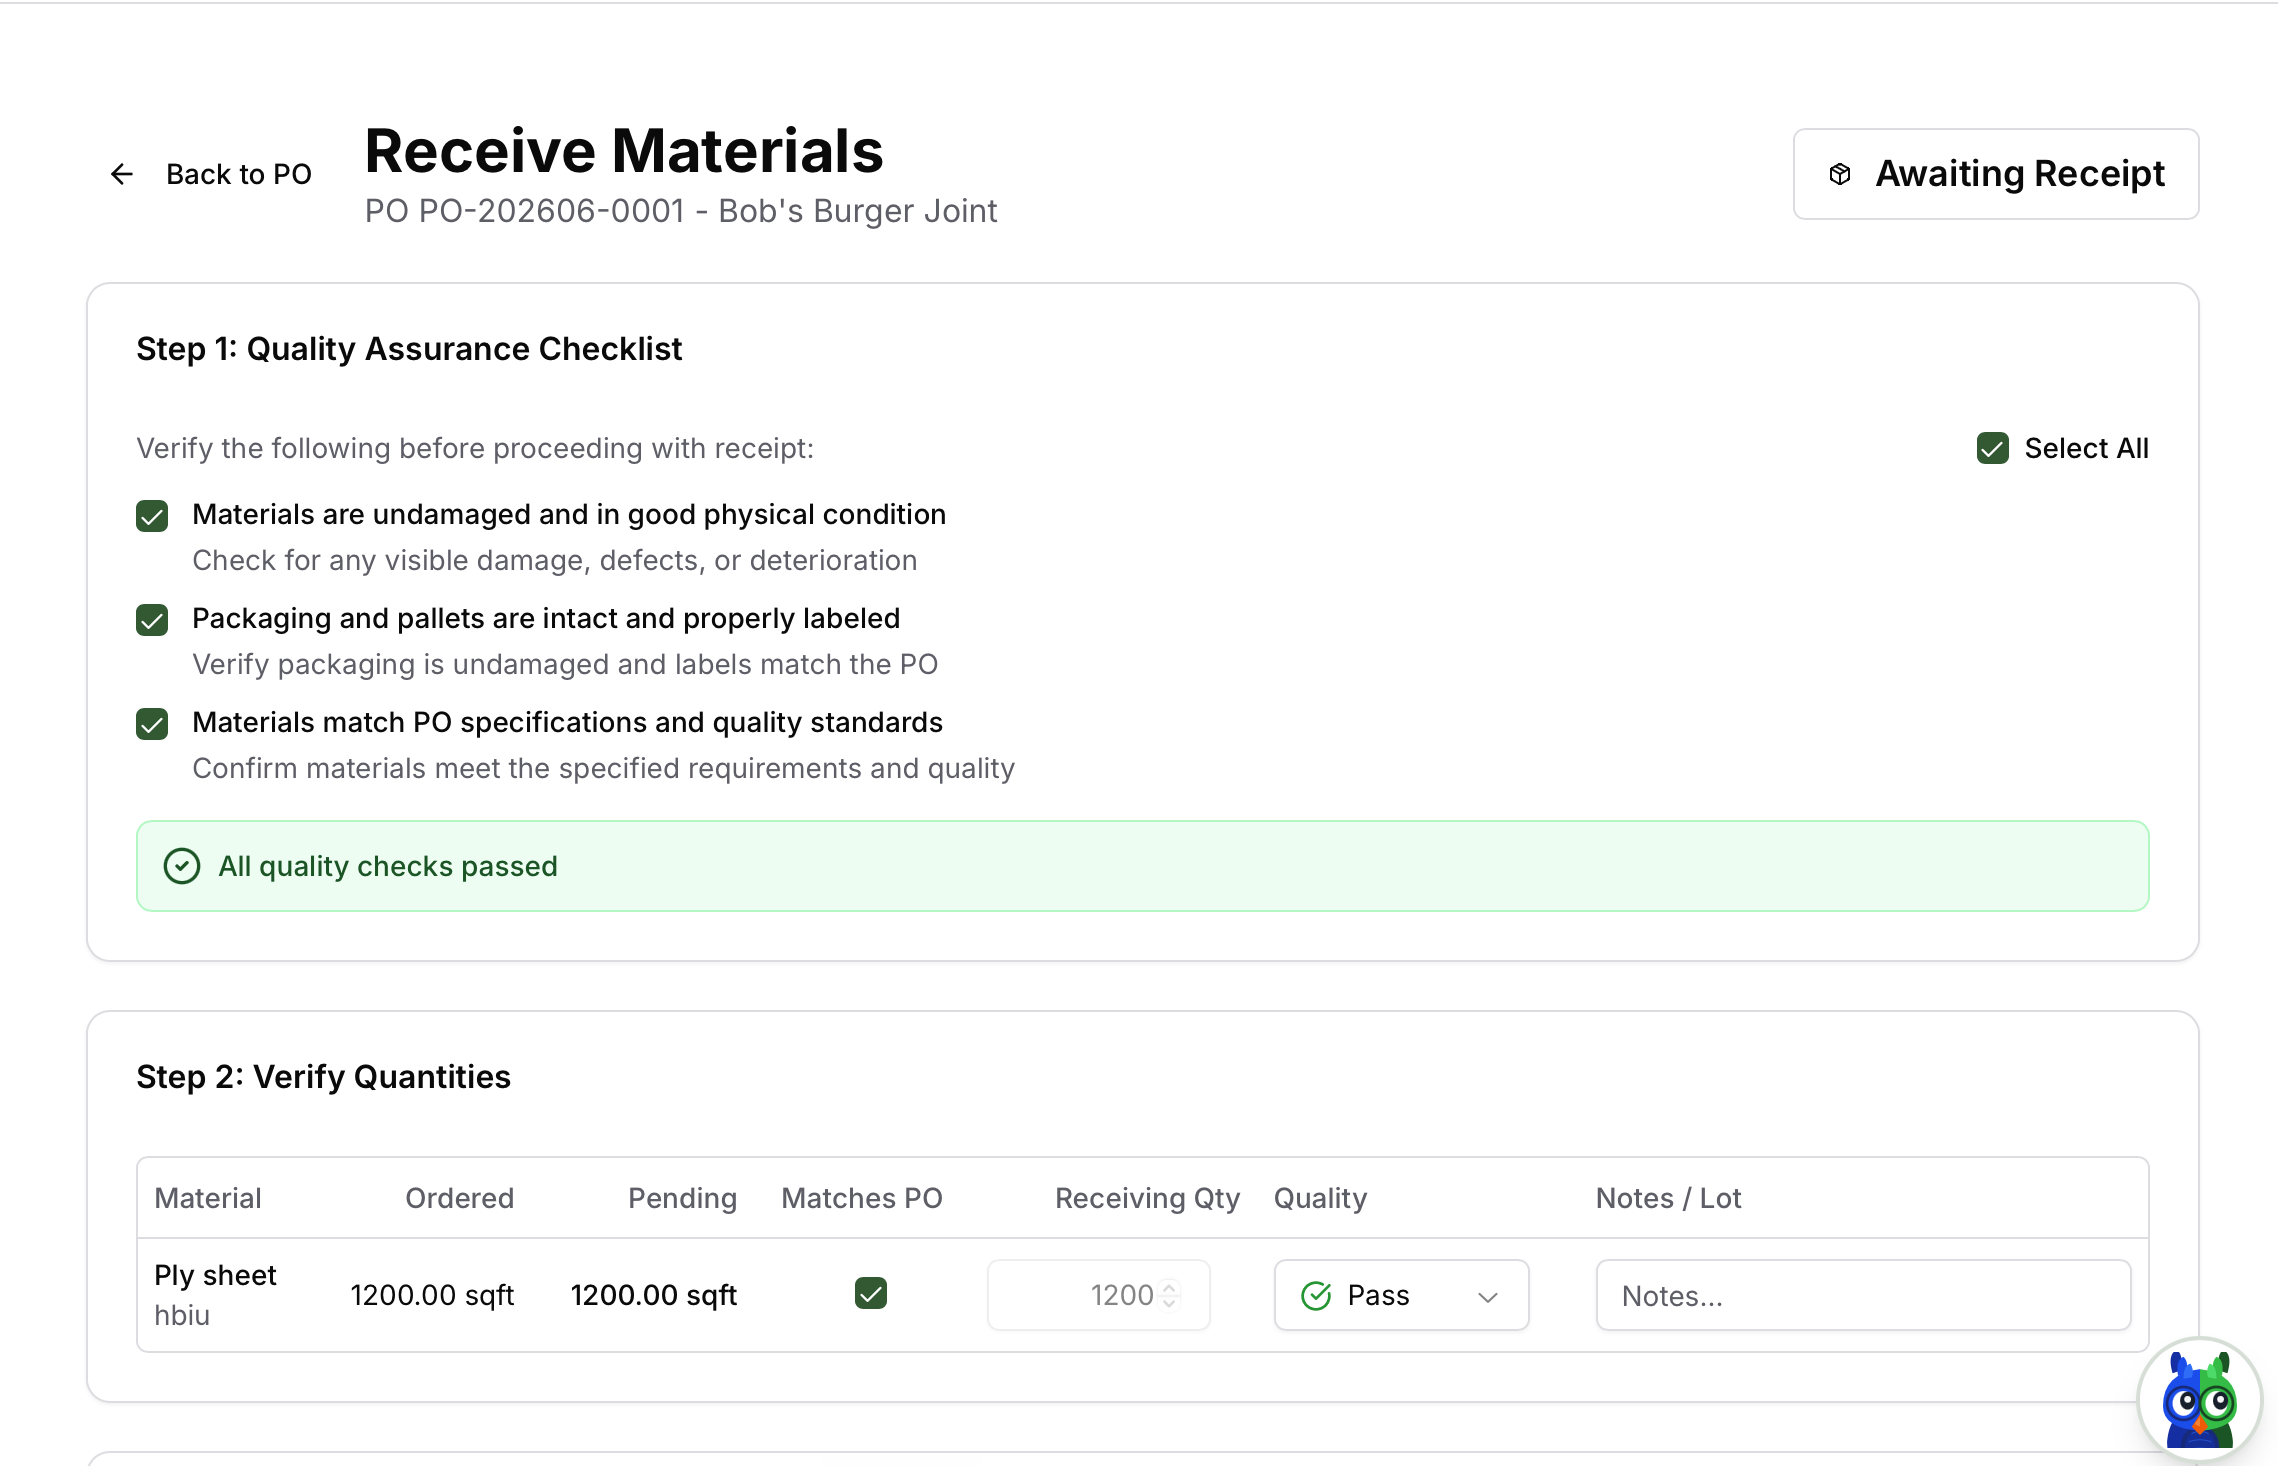Click the Awaiting Receipt status badge
Screen dimensions: 2278x1466
click(x=1995, y=174)
